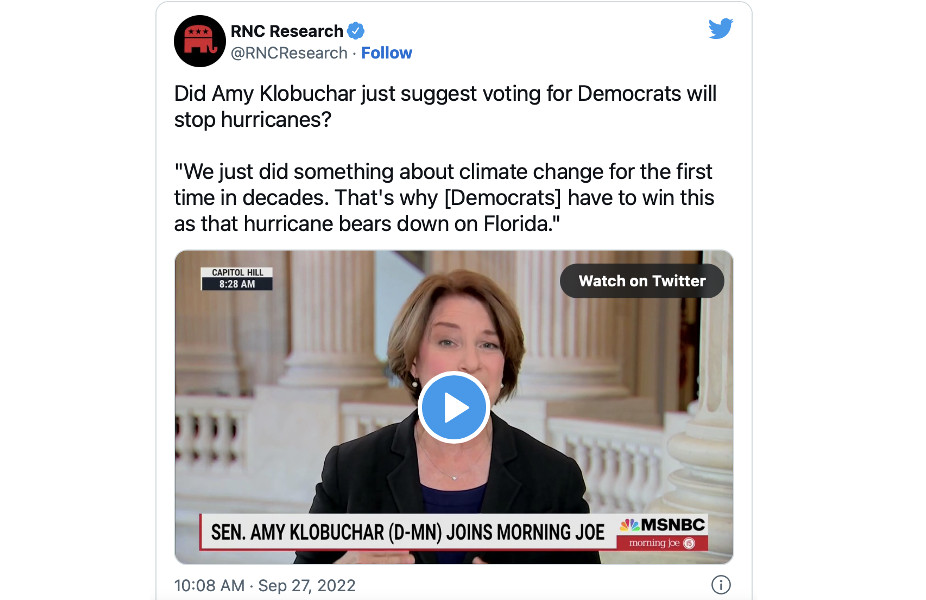Click the NBC peacock icon in video
This screenshot has width=926, height=600.
click(x=630, y=524)
